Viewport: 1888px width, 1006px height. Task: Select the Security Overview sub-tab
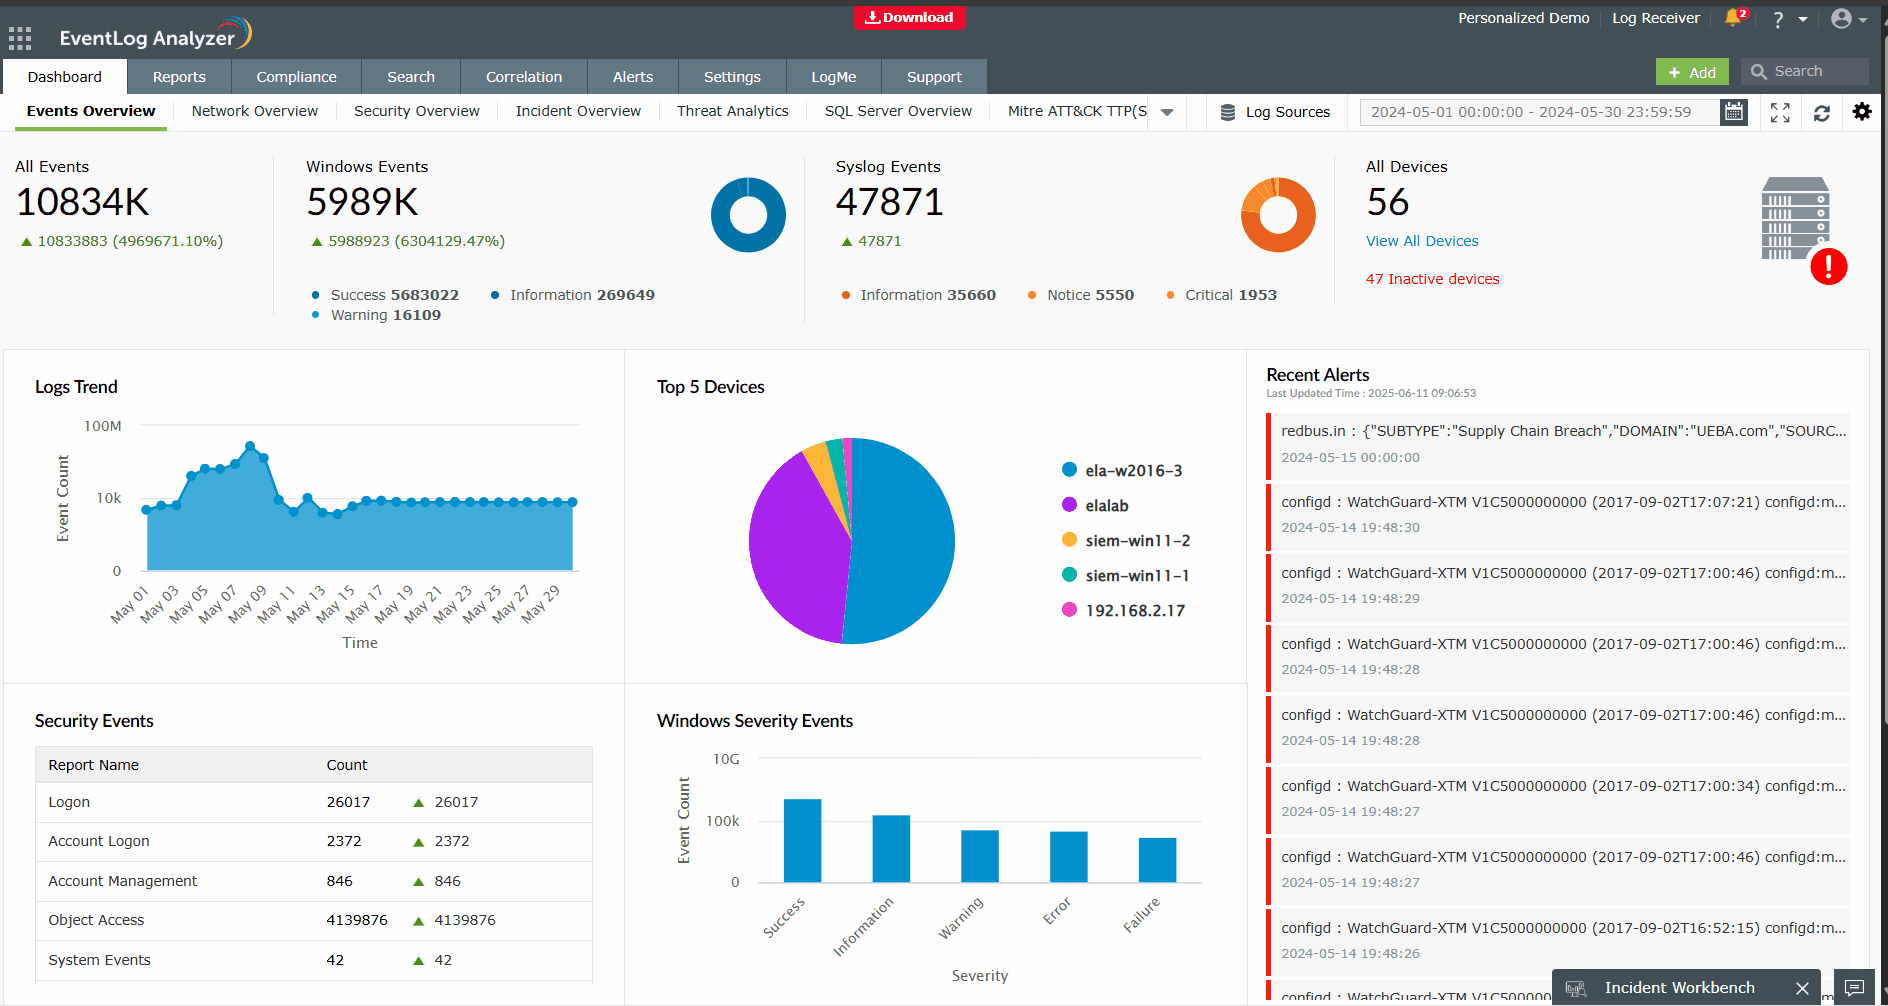tap(417, 111)
